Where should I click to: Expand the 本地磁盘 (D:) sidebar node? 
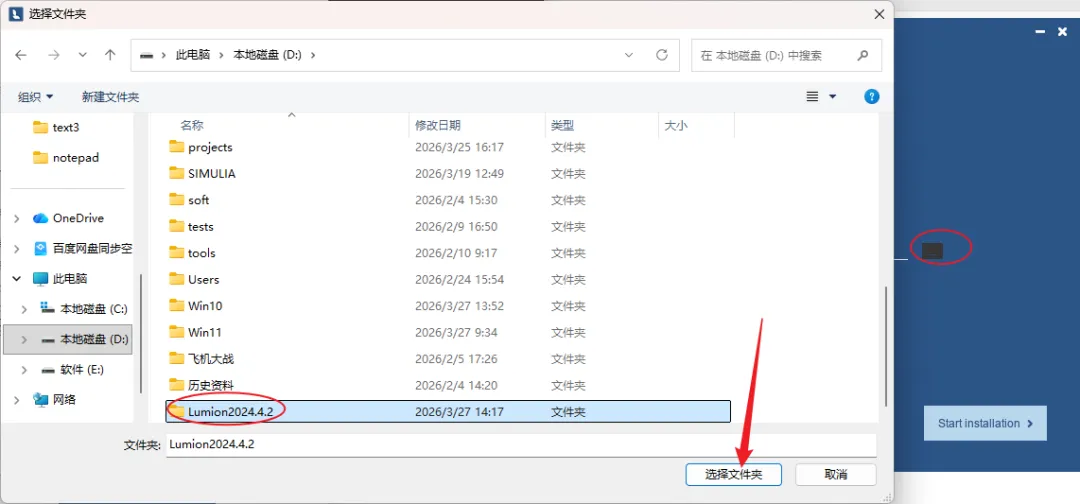[x=25, y=339]
